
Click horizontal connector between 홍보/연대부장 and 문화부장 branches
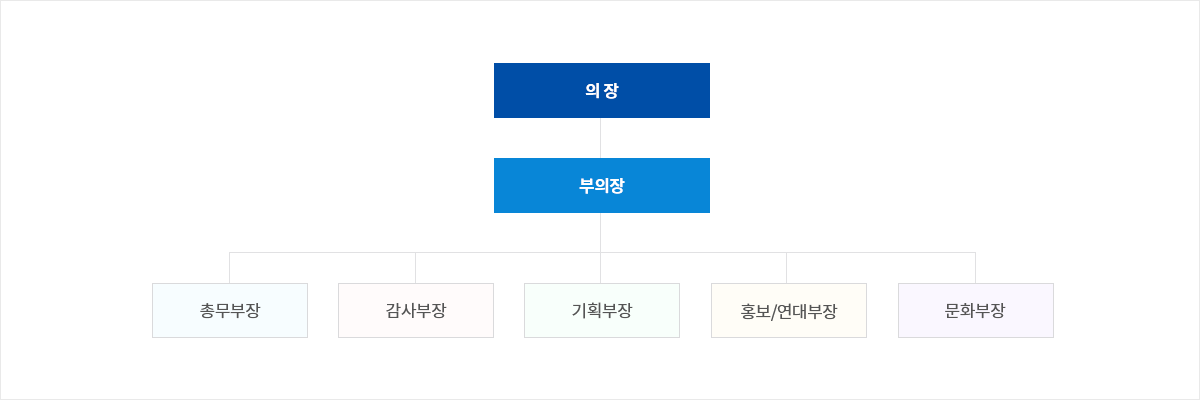[881, 252]
